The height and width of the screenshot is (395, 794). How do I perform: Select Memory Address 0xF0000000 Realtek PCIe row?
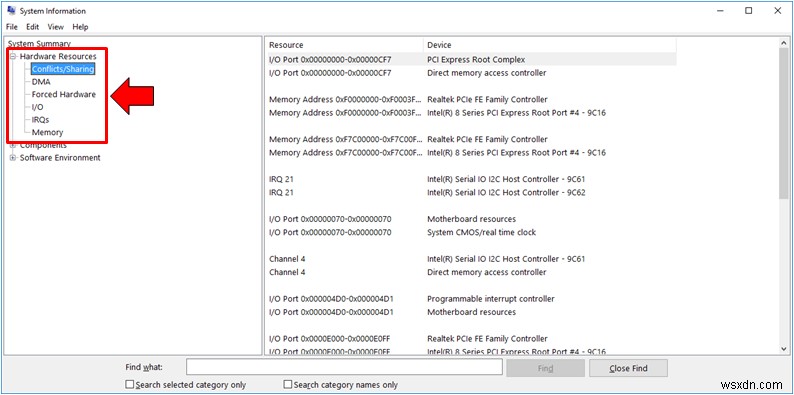[471, 99]
